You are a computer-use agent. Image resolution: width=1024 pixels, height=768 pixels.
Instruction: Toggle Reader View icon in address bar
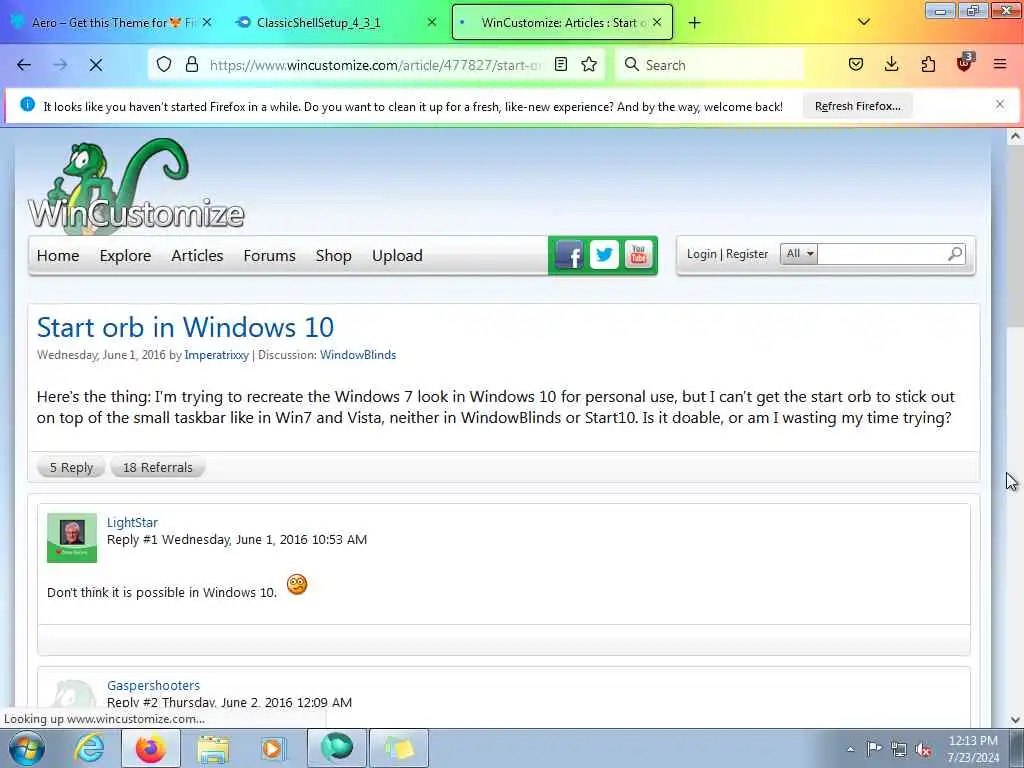pyautogui.click(x=560, y=65)
